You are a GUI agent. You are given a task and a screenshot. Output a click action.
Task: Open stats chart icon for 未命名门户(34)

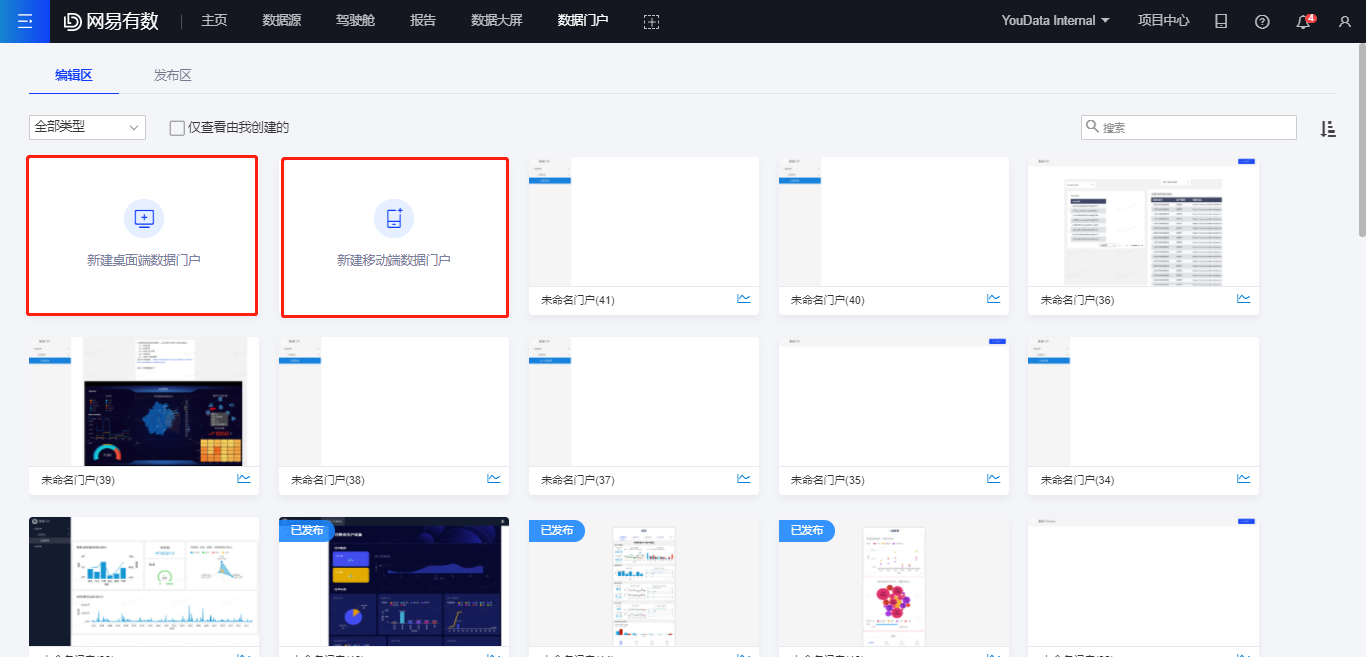1243,478
